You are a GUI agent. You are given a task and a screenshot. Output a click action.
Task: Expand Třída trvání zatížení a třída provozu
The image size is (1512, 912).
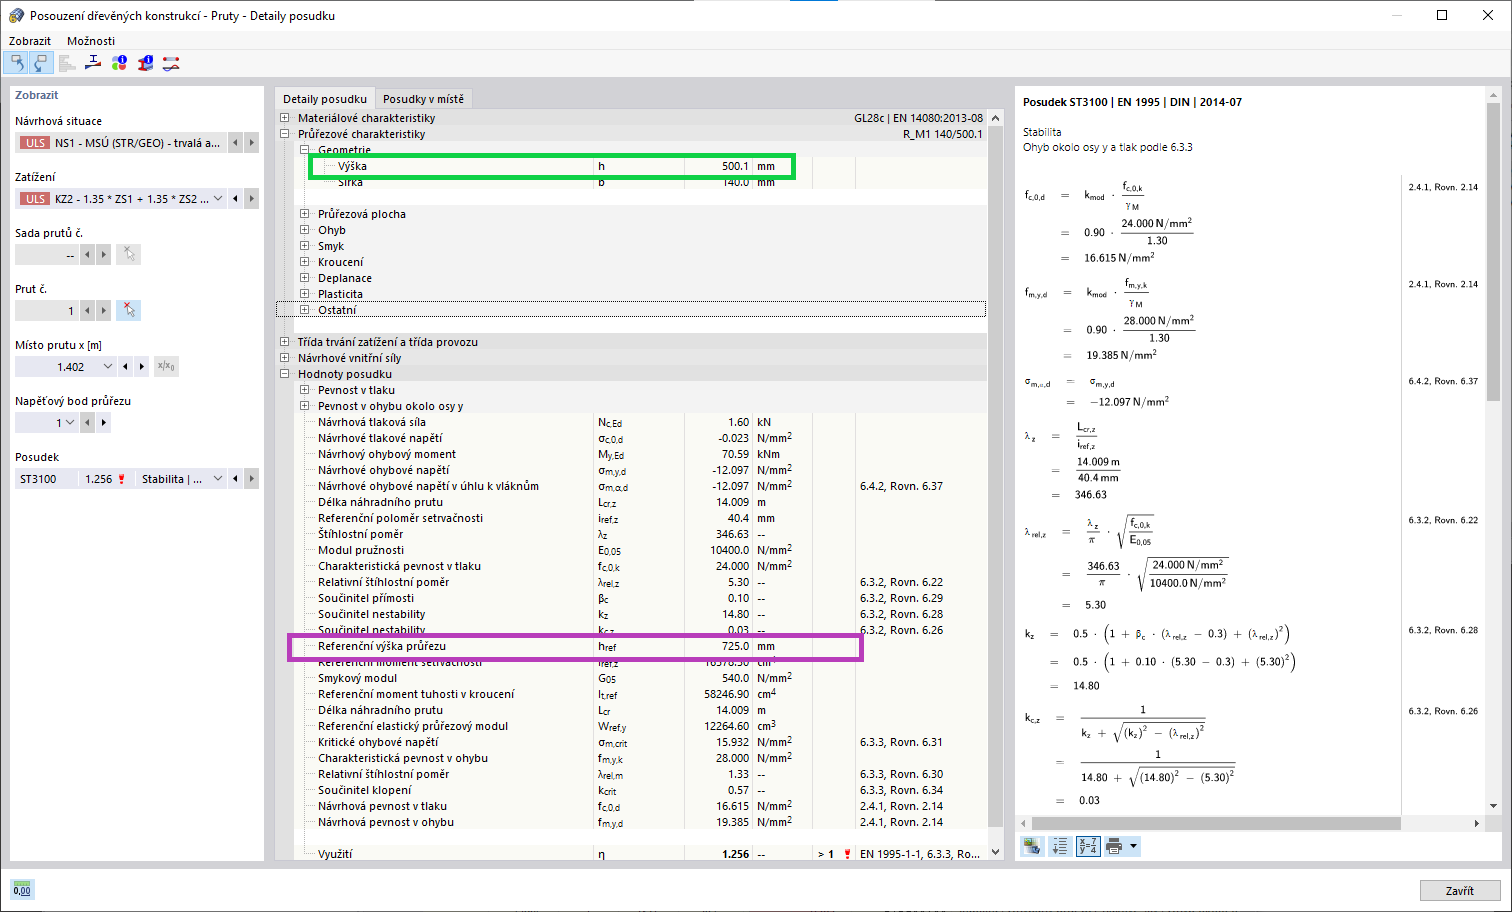click(x=285, y=342)
